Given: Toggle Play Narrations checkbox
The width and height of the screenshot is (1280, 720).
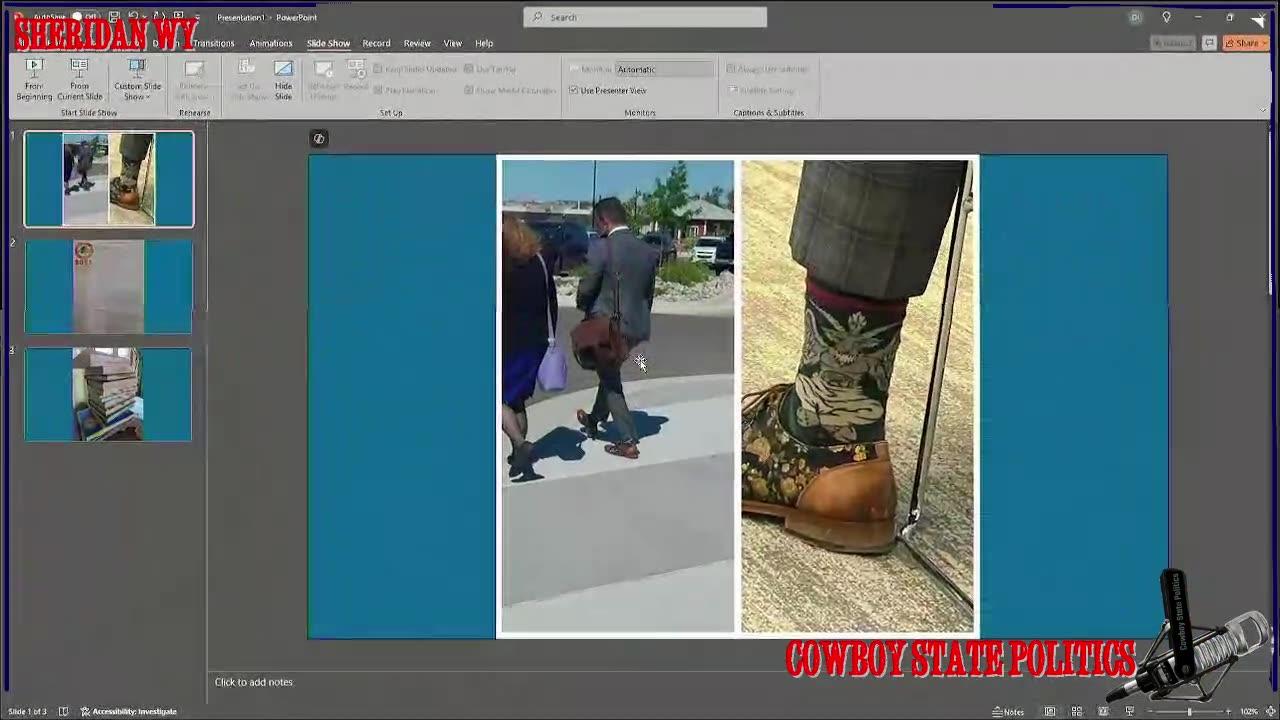Looking at the screenshot, I should click(x=405, y=90).
